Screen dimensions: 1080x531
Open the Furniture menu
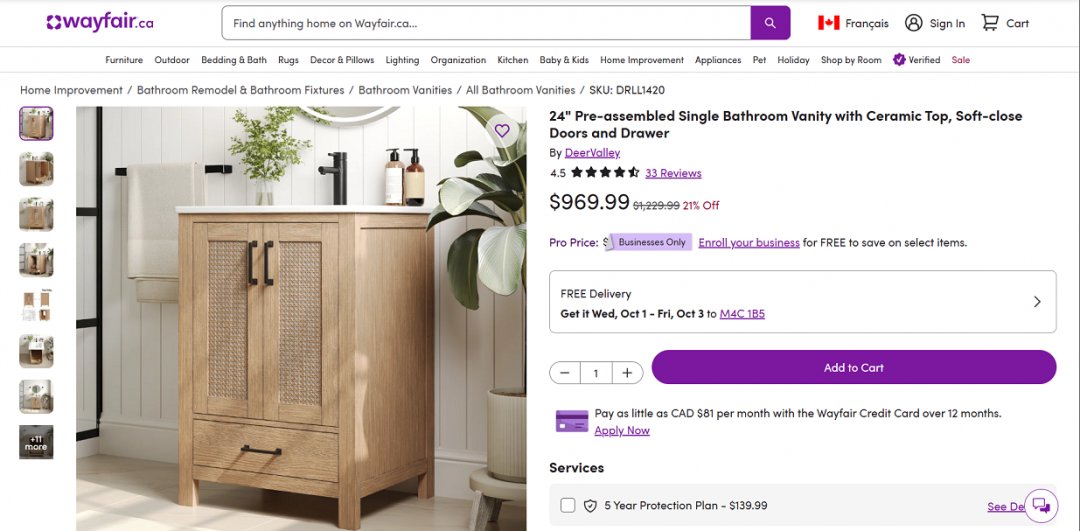(x=124, y=60)
